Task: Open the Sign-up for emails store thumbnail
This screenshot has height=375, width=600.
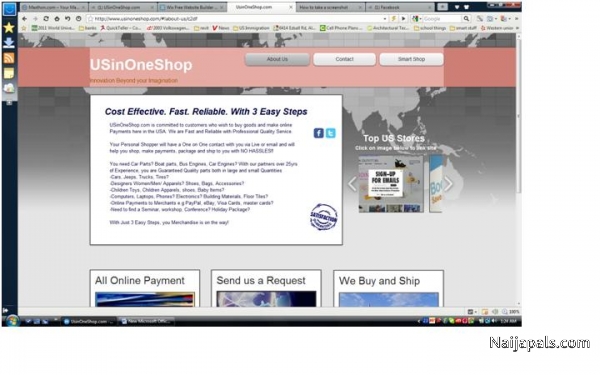Action: [391, 184]
